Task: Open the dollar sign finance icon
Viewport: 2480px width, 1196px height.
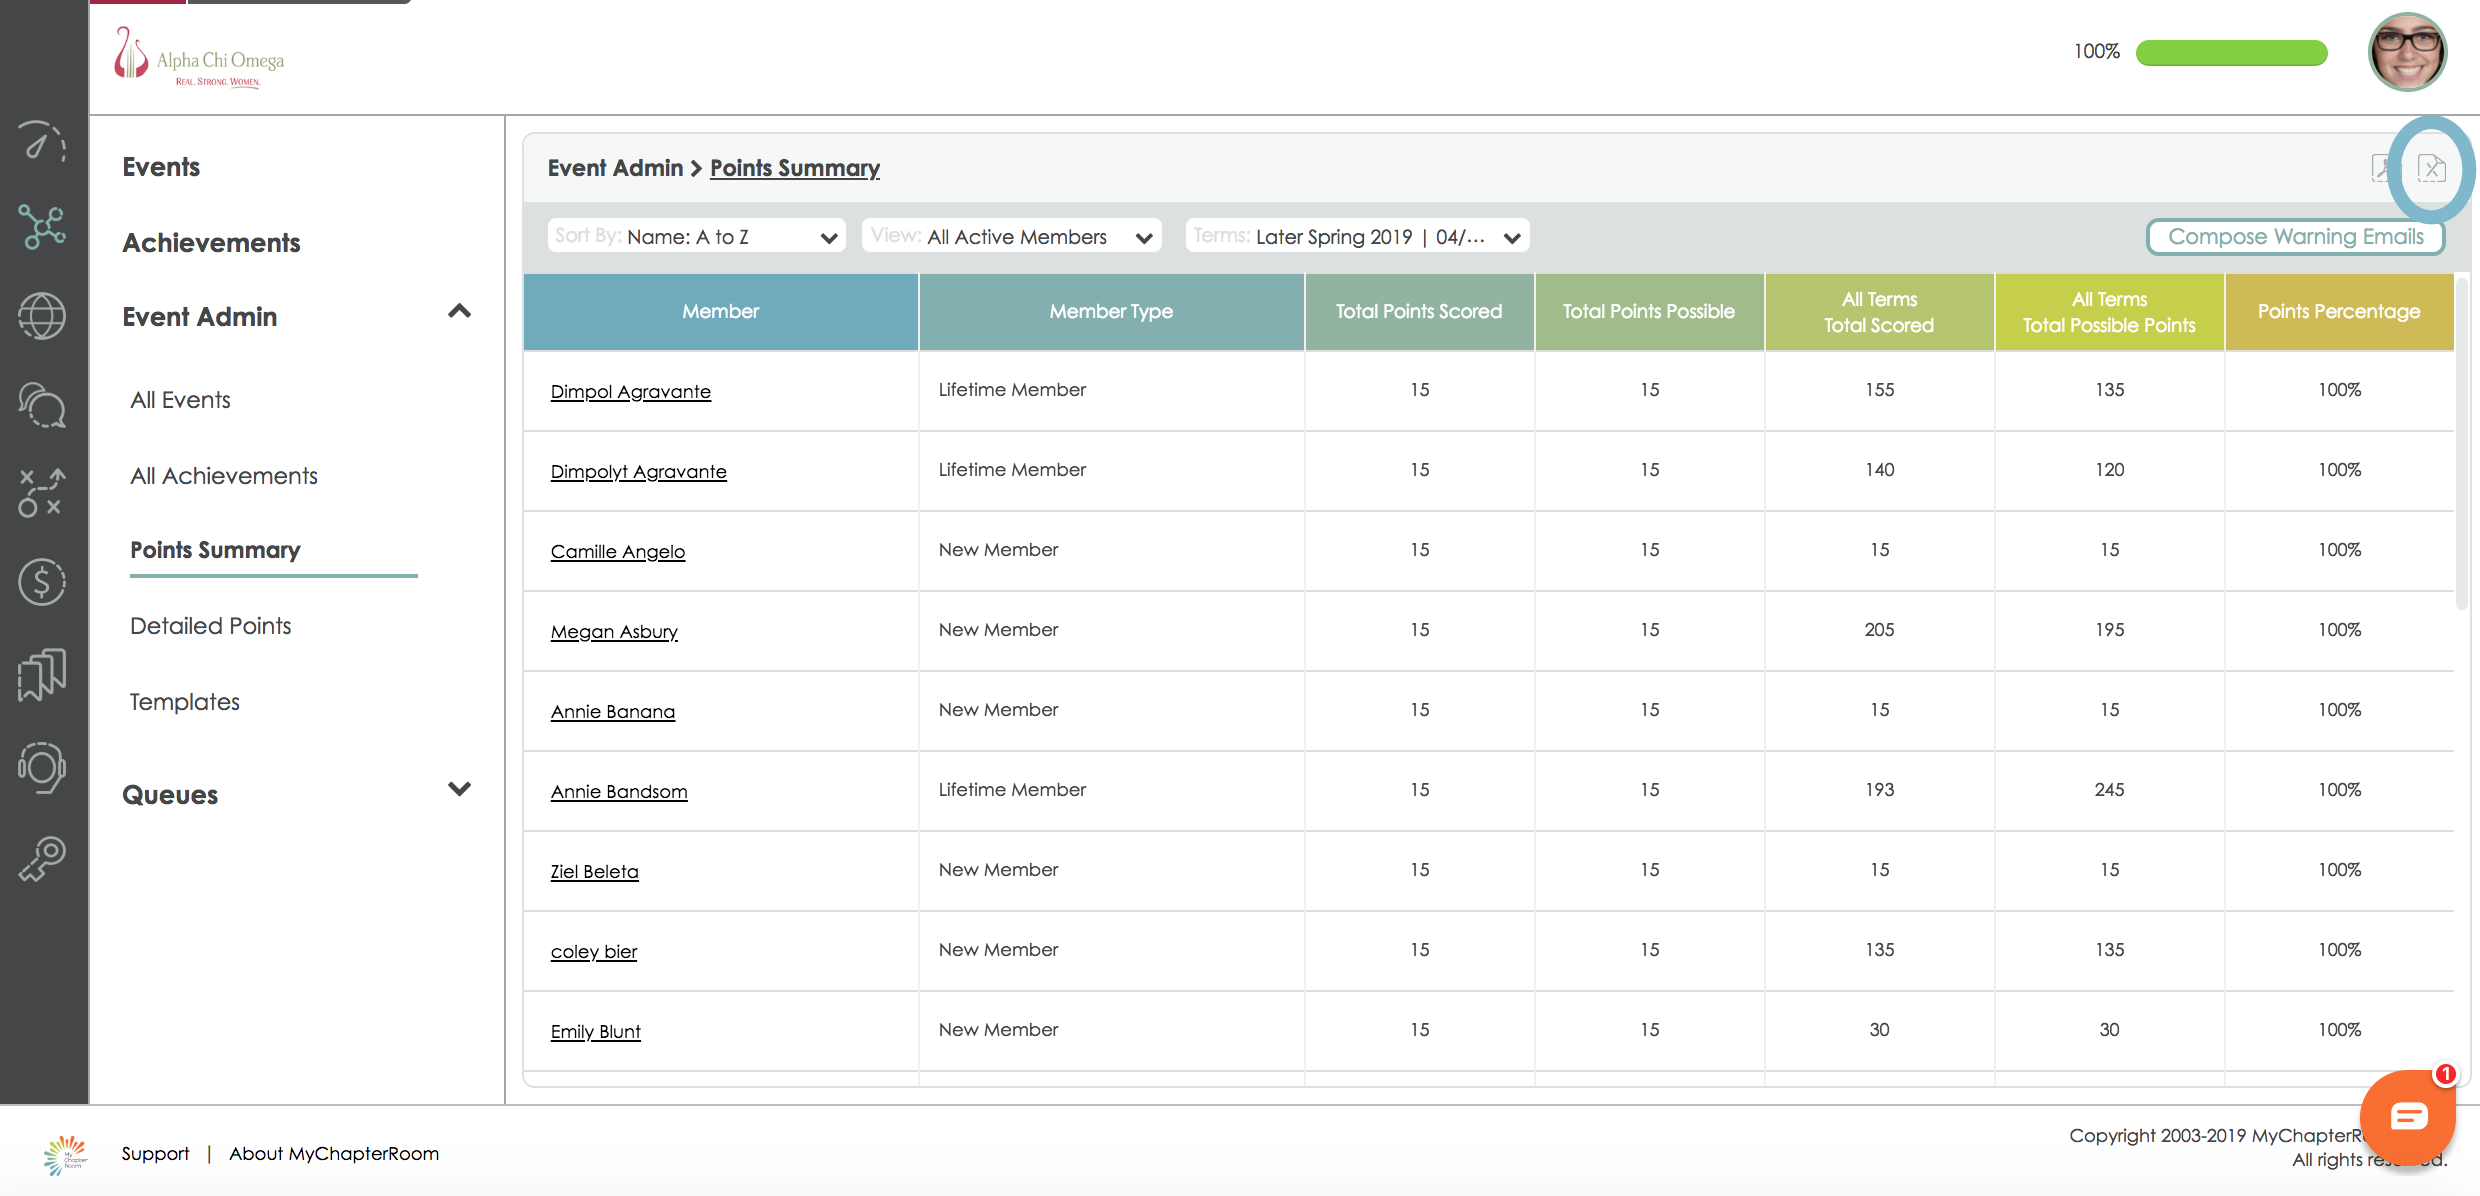Action: click(x=42, y=582)
